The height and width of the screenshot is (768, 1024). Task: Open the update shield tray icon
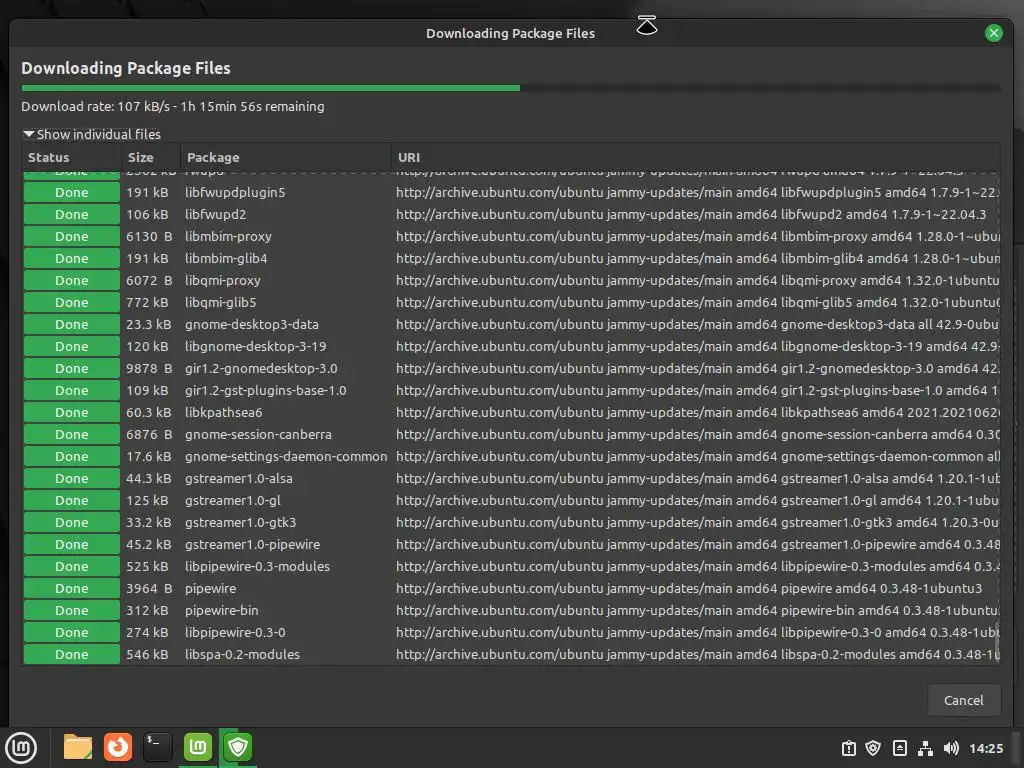[873, 748]
